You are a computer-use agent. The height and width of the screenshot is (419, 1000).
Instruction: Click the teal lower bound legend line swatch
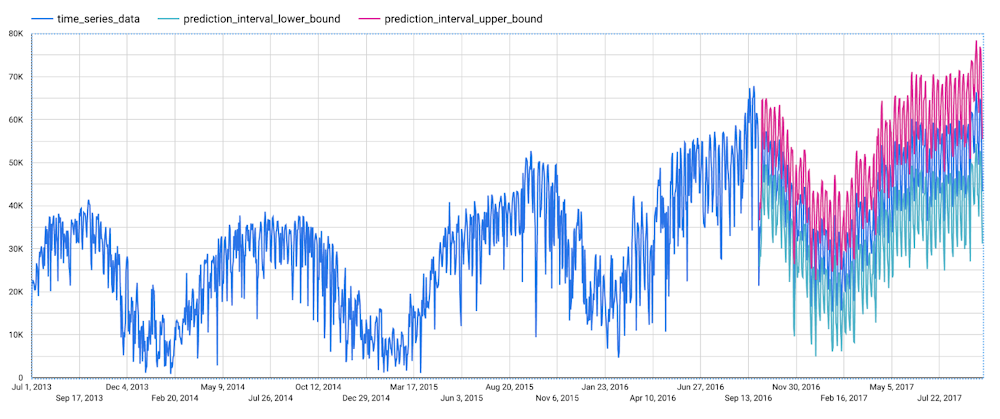[168, 19]
